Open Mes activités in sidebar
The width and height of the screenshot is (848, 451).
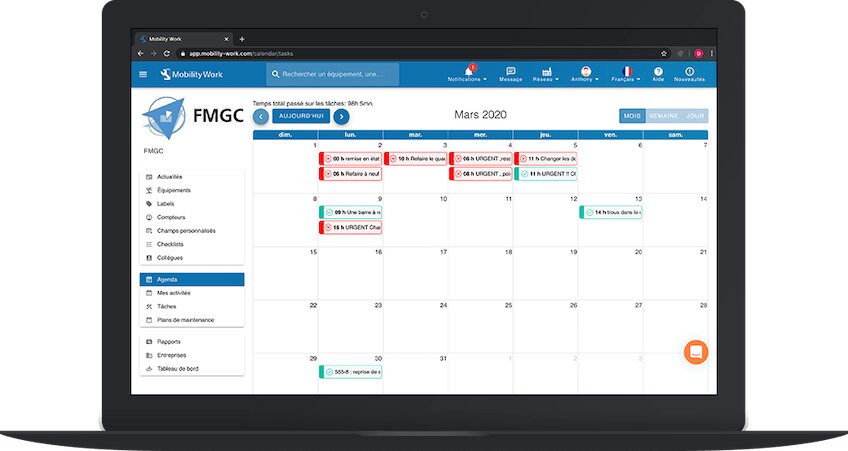(x=191, y=293)
